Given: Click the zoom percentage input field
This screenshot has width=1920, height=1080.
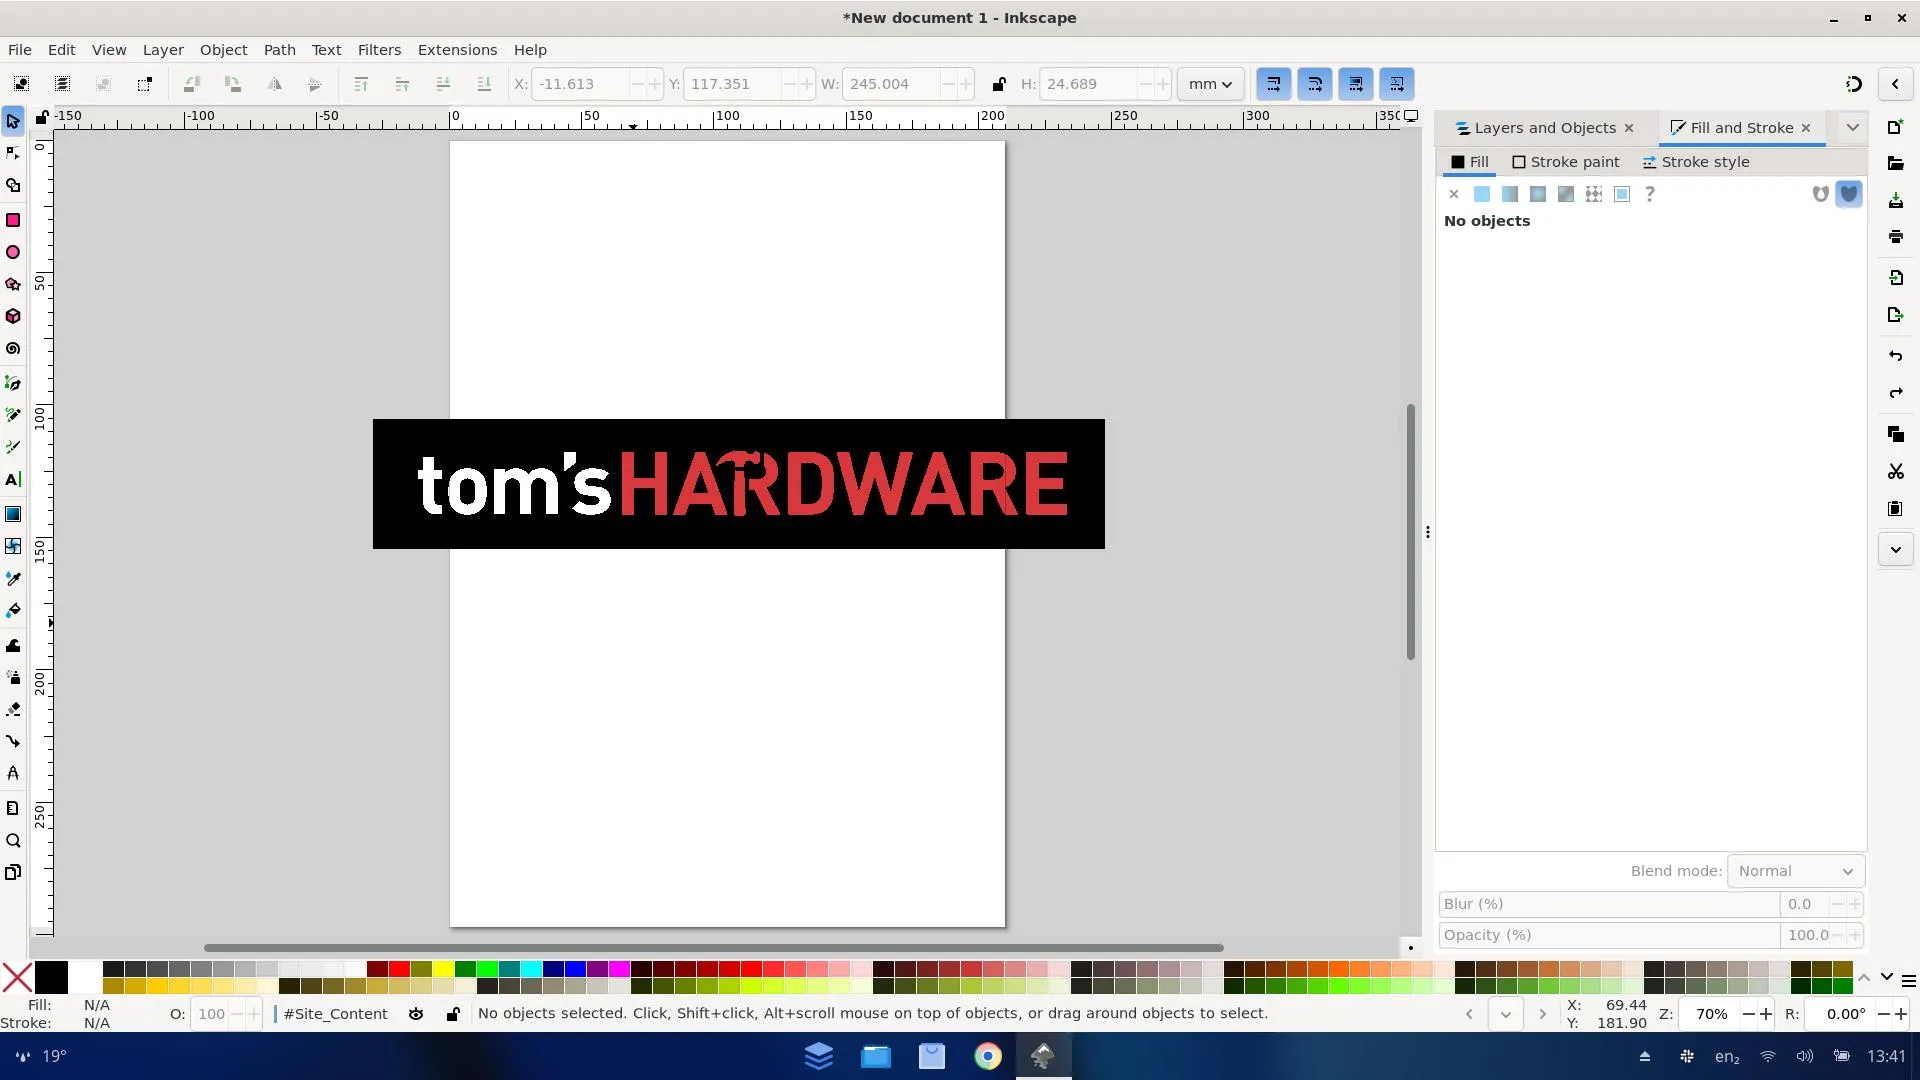Looking at the screenshot, I should click(1711, 1014).
